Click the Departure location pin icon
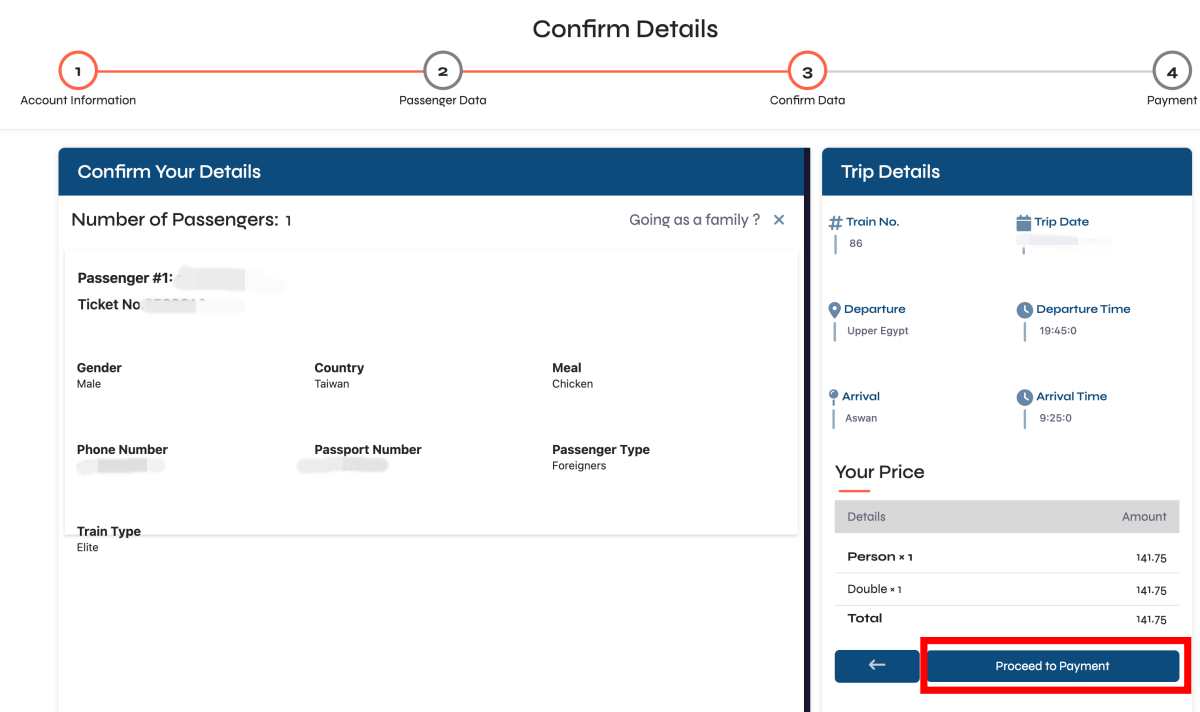The height and width of the screenshot is (712, 1200). [835, 310]
